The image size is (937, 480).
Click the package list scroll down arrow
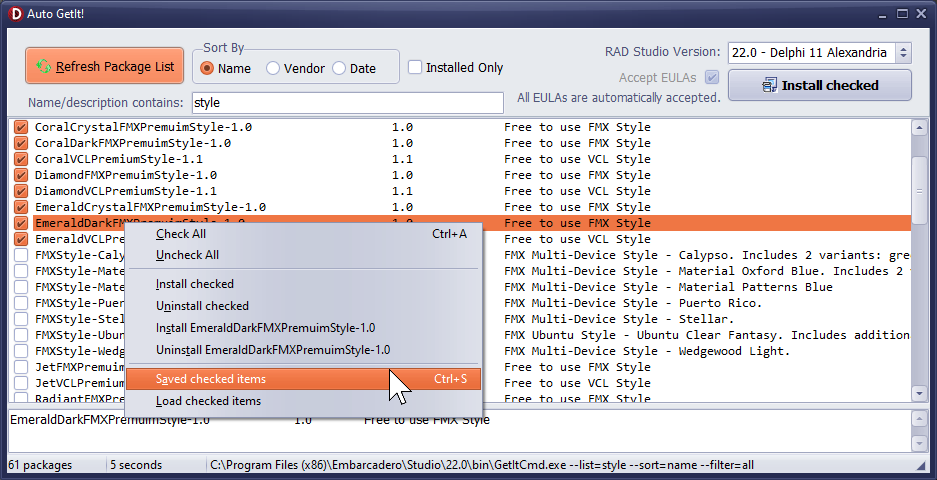919,393
